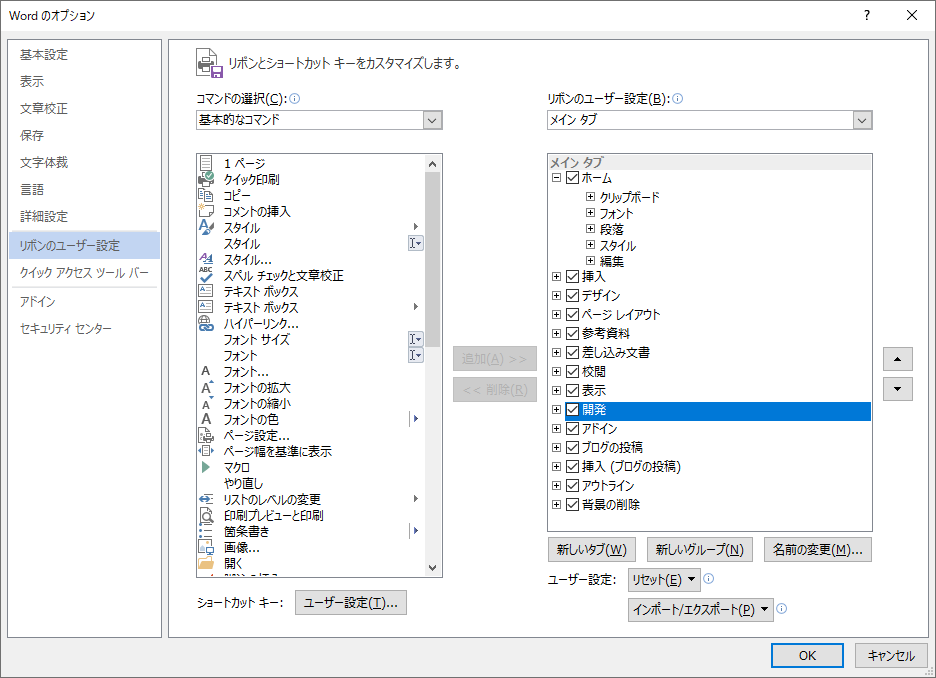Click the ページ設定... icon
The image size is (936, 678).
coord(206,435)
